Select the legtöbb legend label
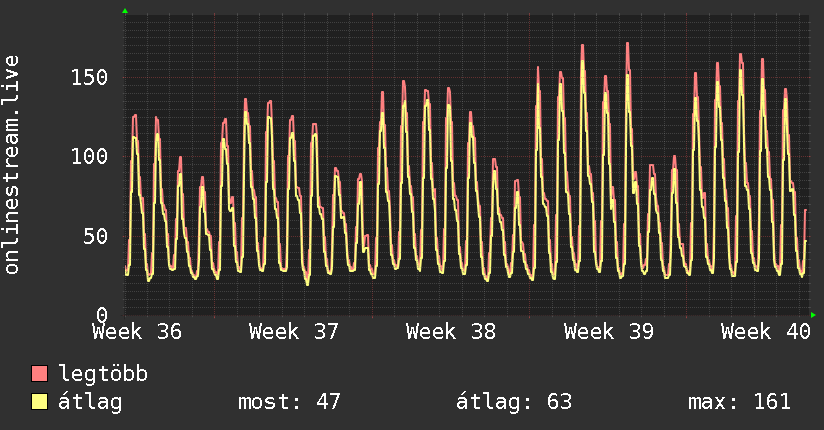Viewport: 824px width, 430px height. tap(103, 373)
